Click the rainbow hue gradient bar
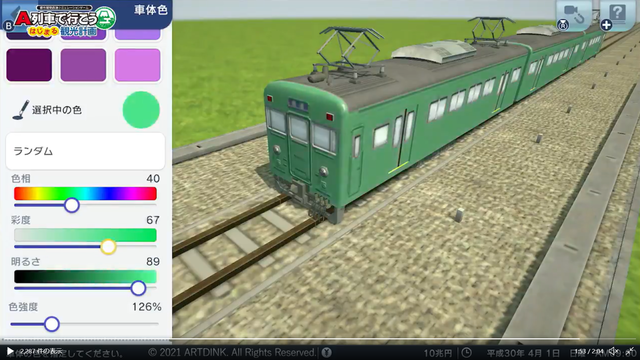Screen dimensions: 640x360 (85, 193)
